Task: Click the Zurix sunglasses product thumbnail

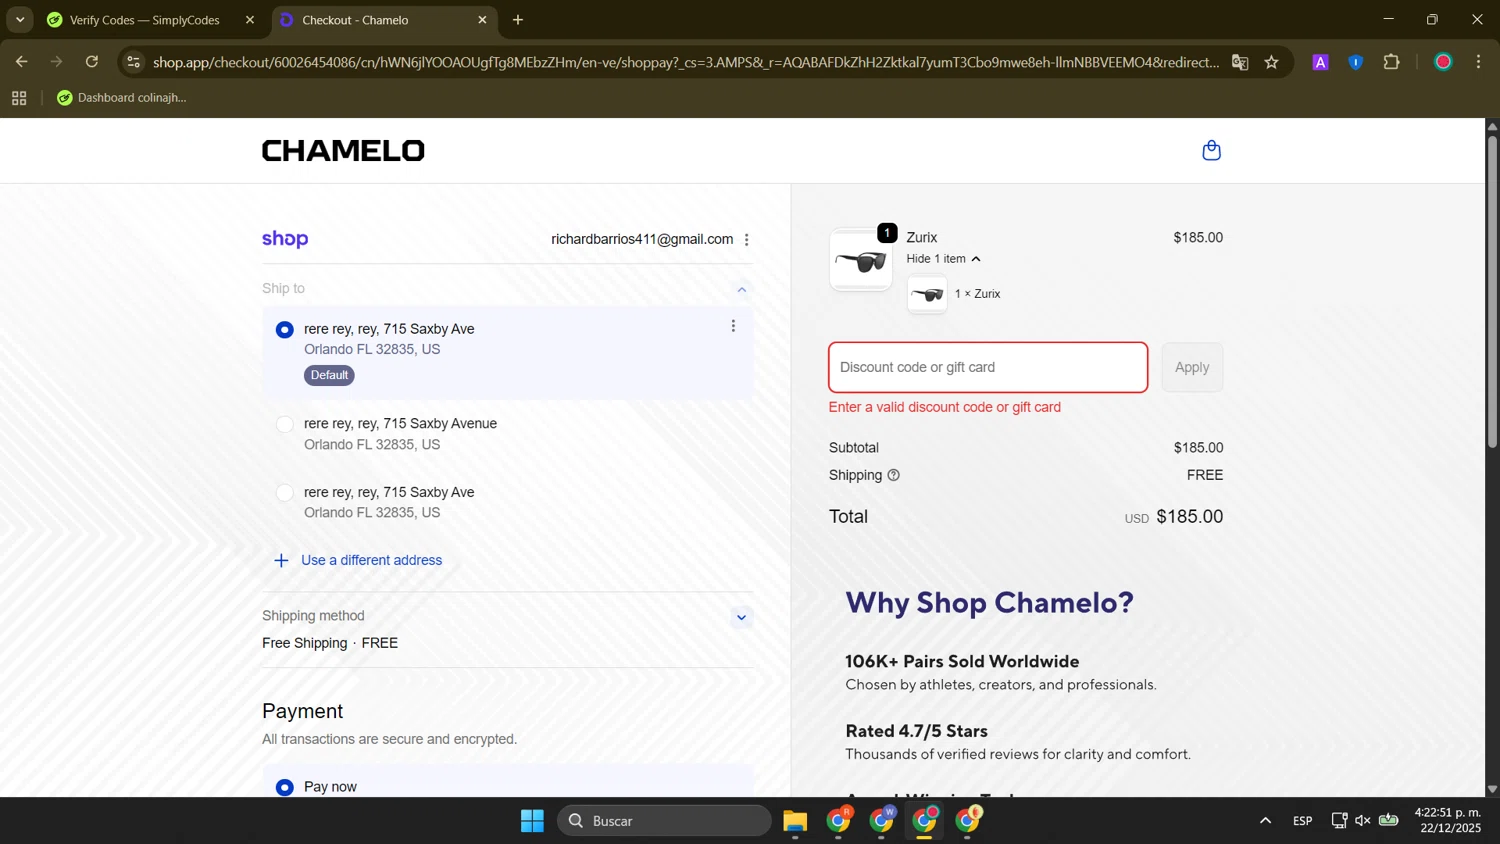Action: (x=861, y=262)
